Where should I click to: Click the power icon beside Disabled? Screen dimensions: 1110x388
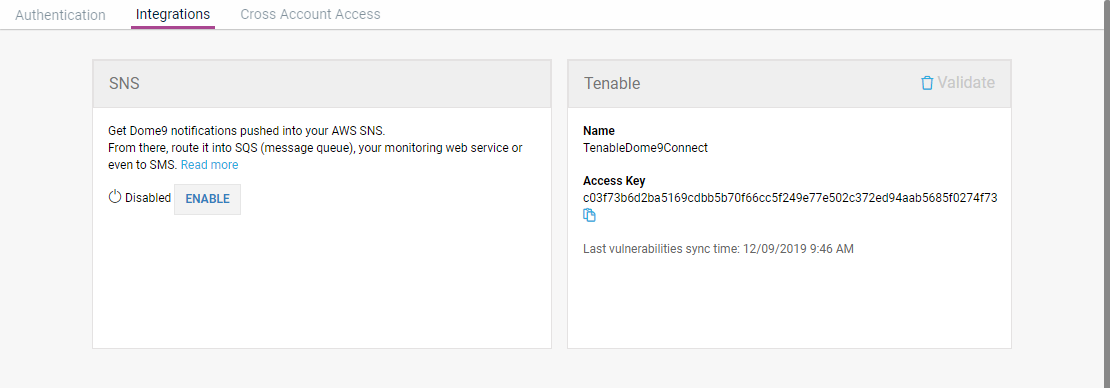pos(115,197)
